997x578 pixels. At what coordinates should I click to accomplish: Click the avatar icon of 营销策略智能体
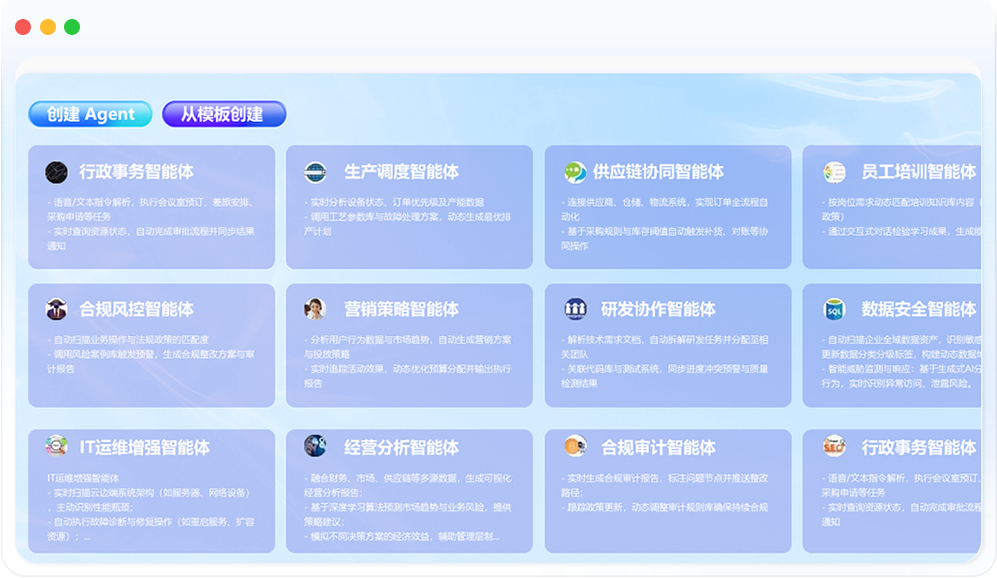coord(315,309)
